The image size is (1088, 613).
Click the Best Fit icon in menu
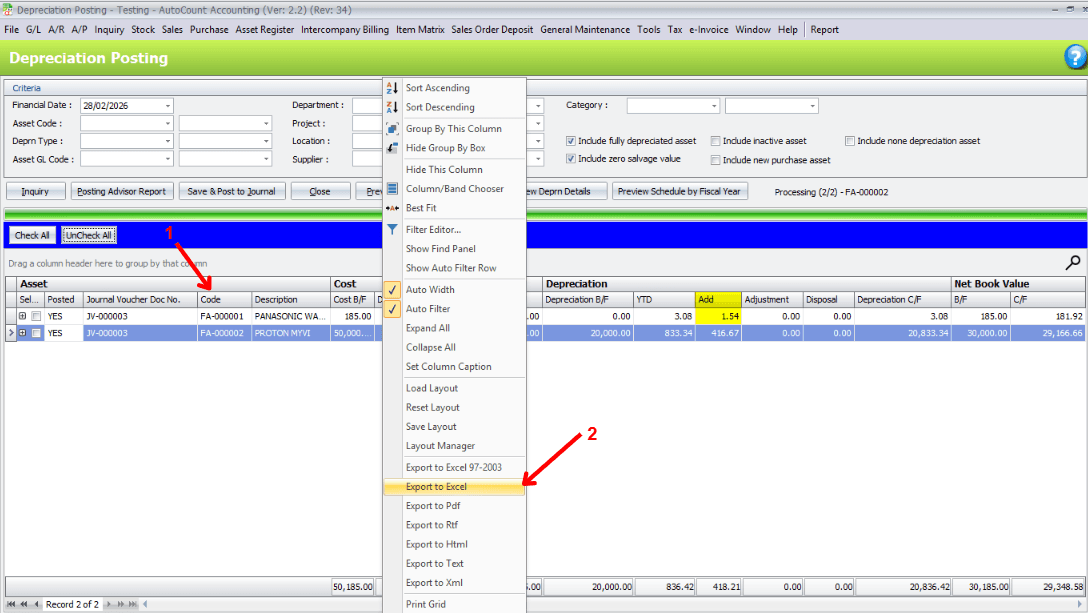392,208
